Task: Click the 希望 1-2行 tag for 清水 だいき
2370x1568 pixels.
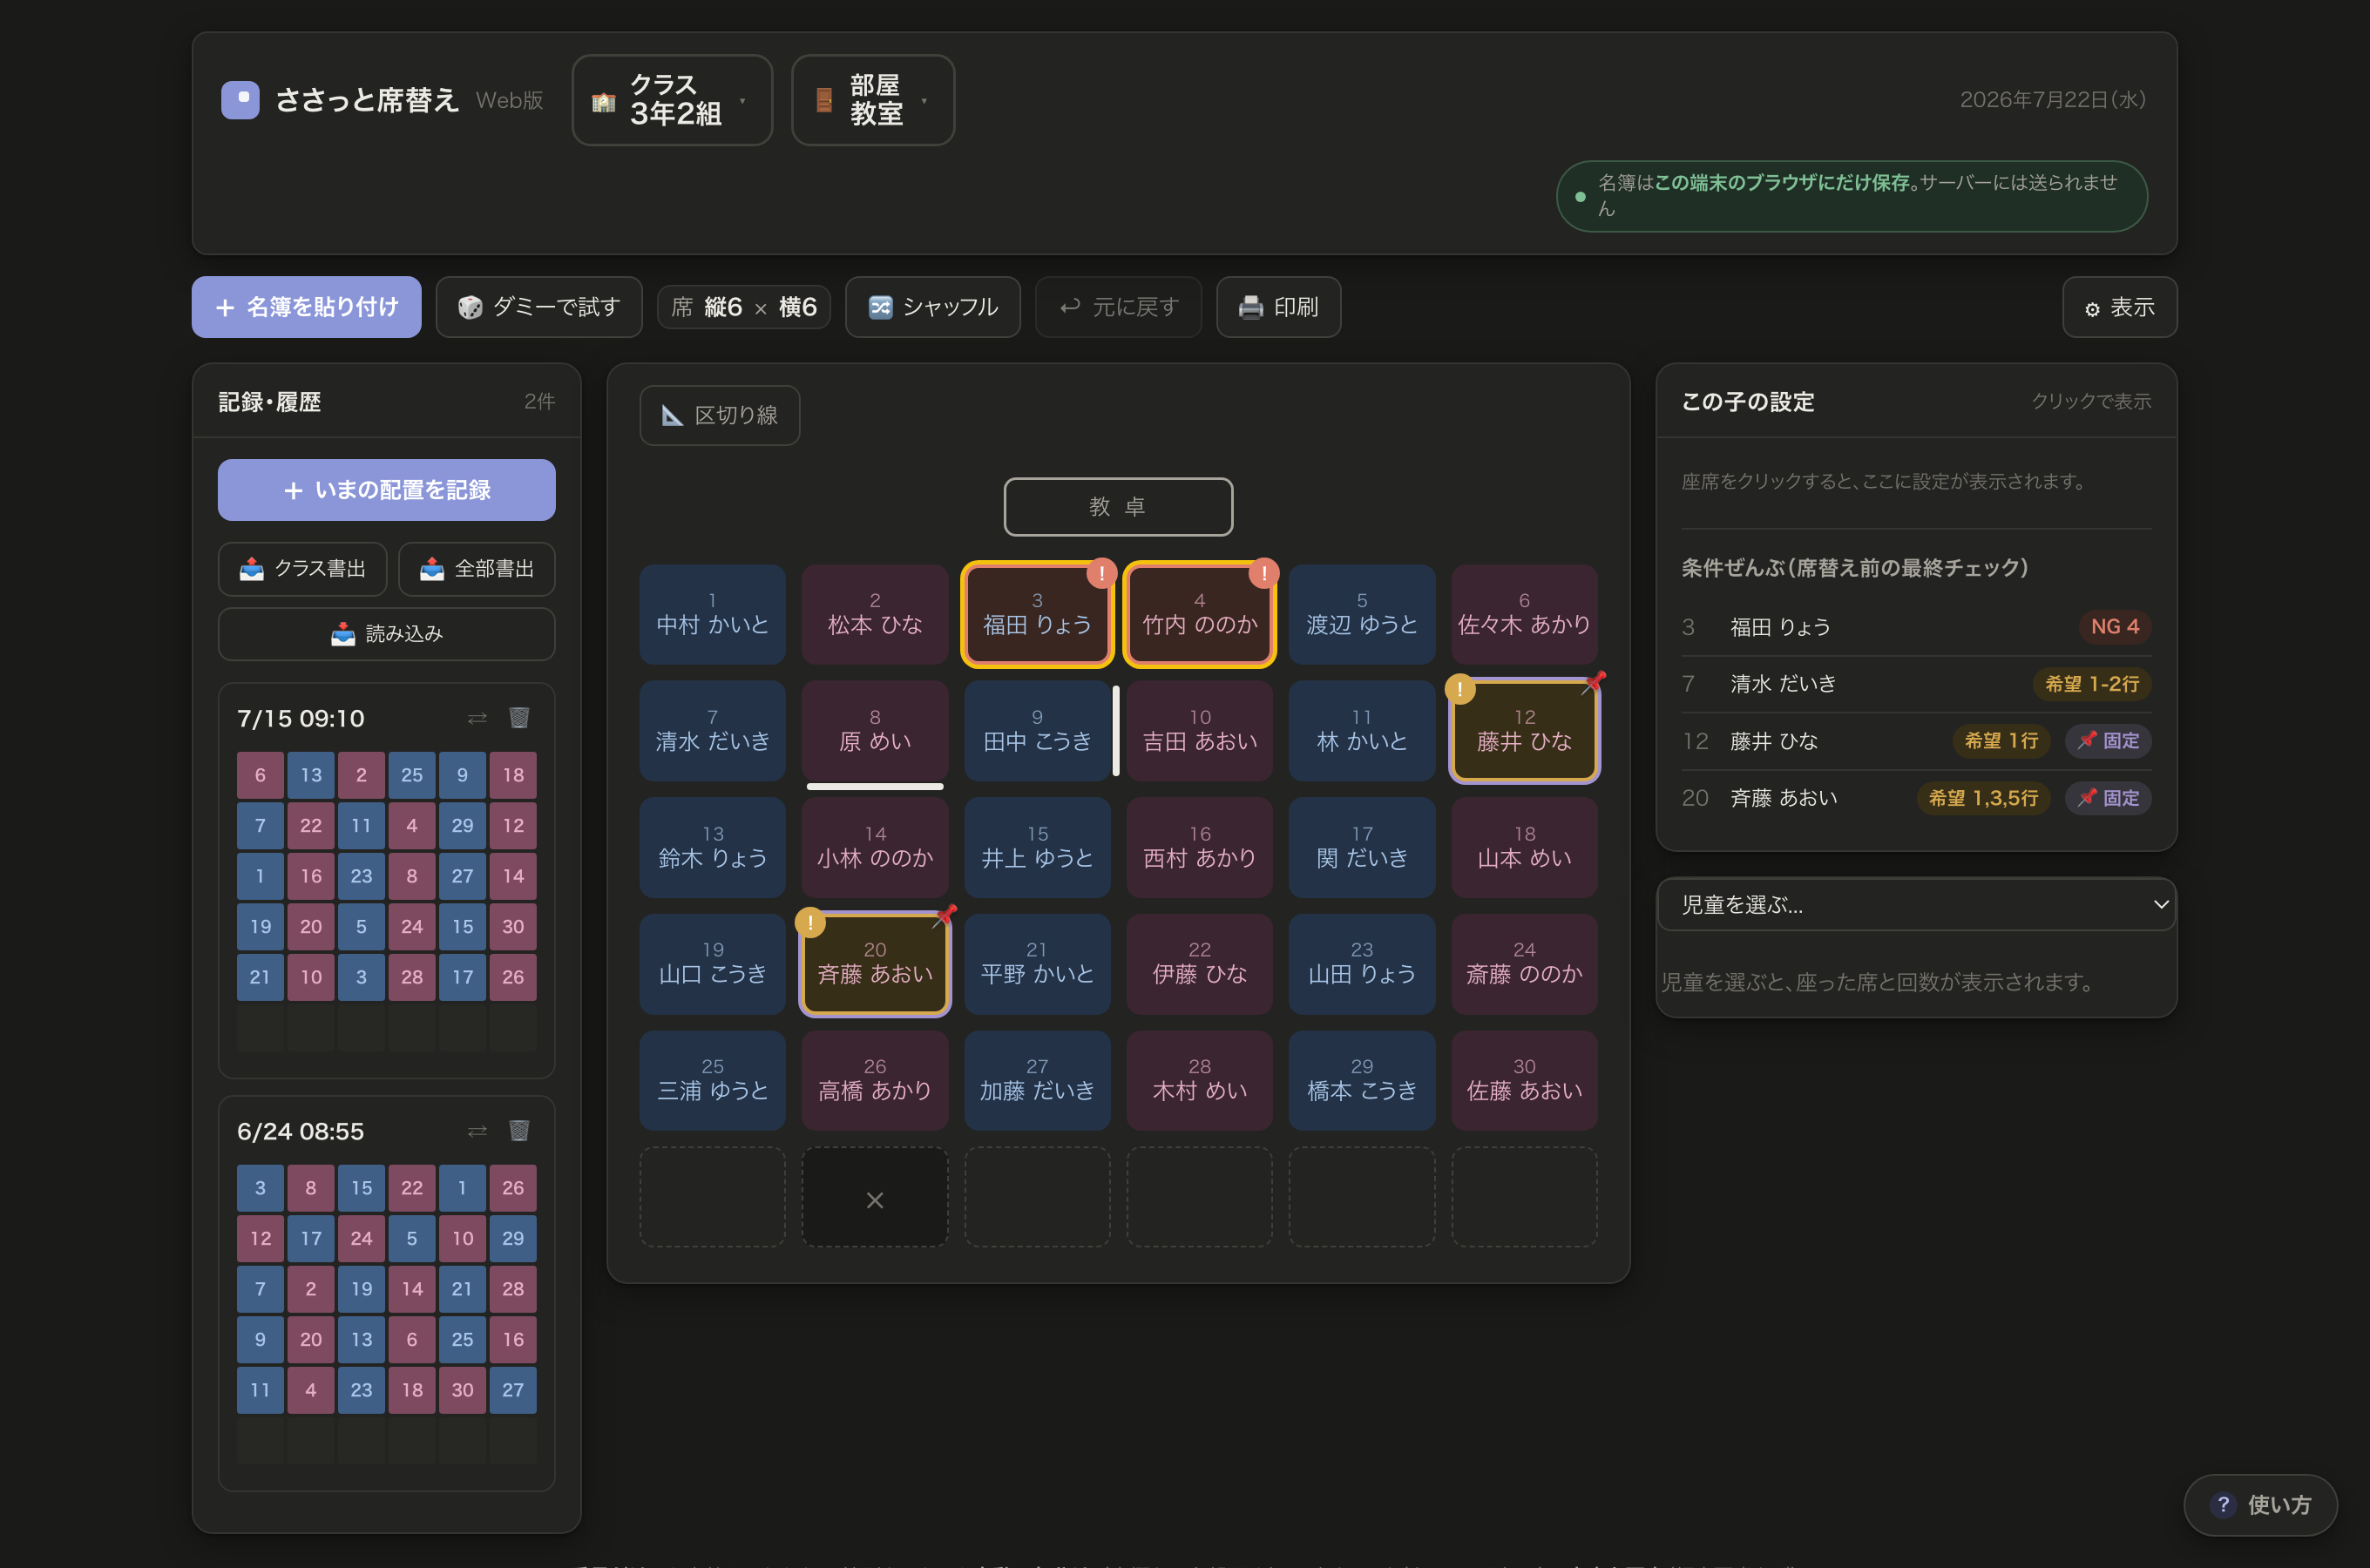Action: (x=2092, y=684)
